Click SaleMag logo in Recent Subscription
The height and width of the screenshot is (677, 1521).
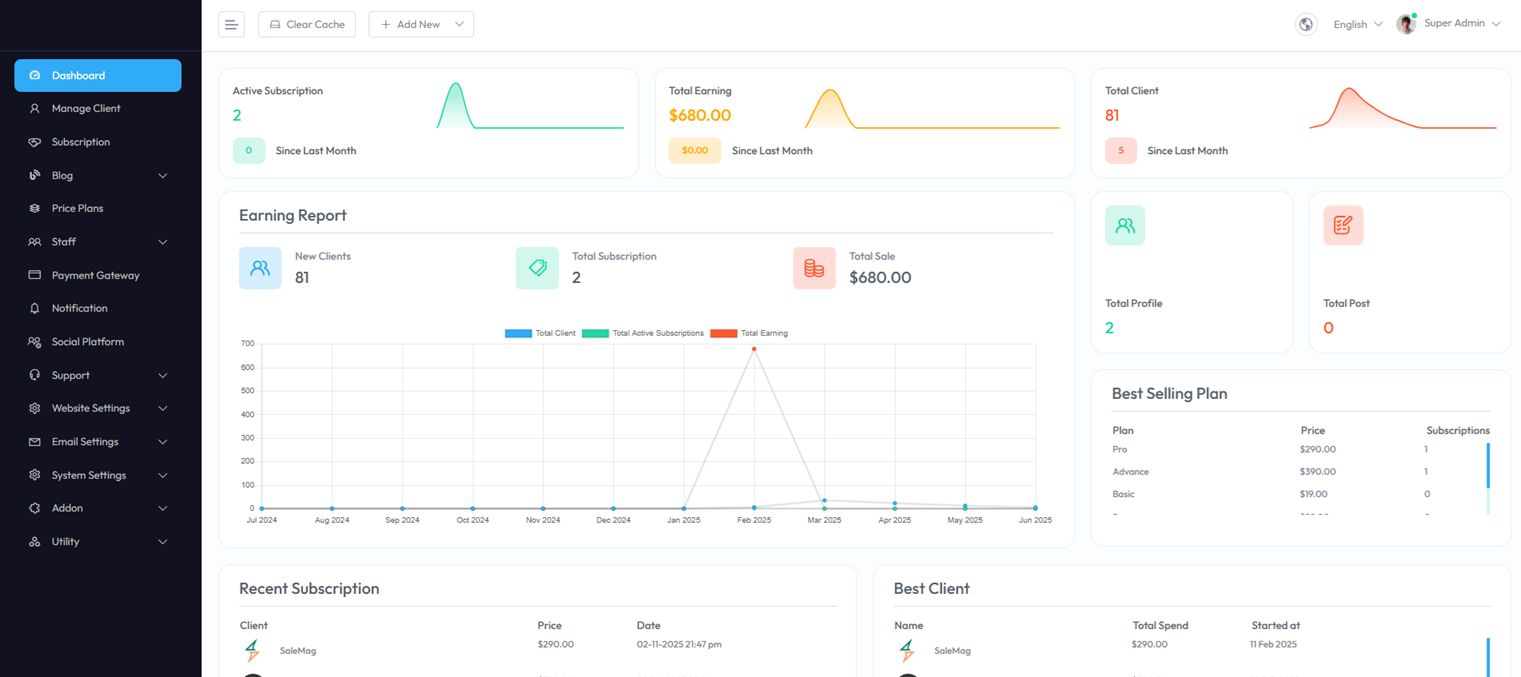tap(252, 651)
